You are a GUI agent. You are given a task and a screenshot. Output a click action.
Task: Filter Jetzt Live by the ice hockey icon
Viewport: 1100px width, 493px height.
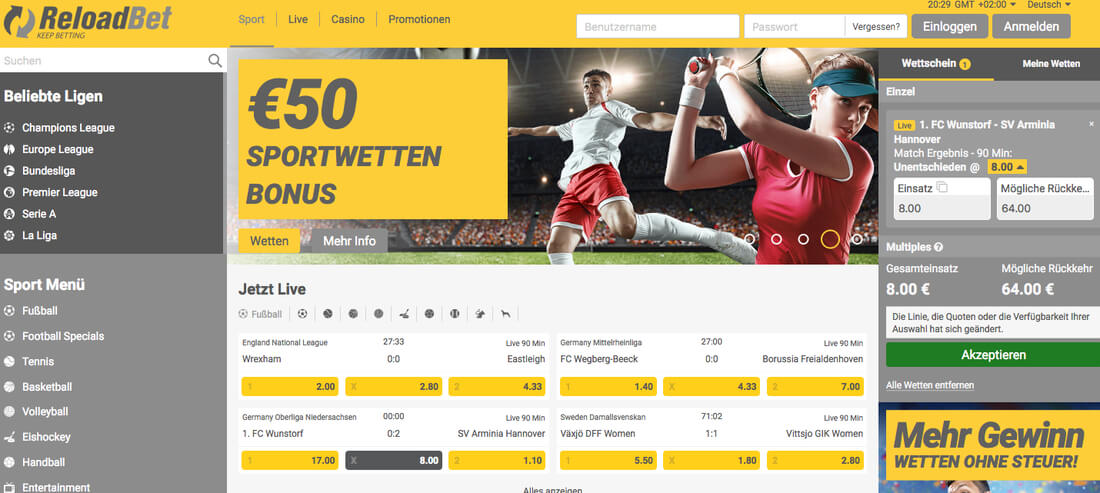pyautogui.click(x=404, y=314)
